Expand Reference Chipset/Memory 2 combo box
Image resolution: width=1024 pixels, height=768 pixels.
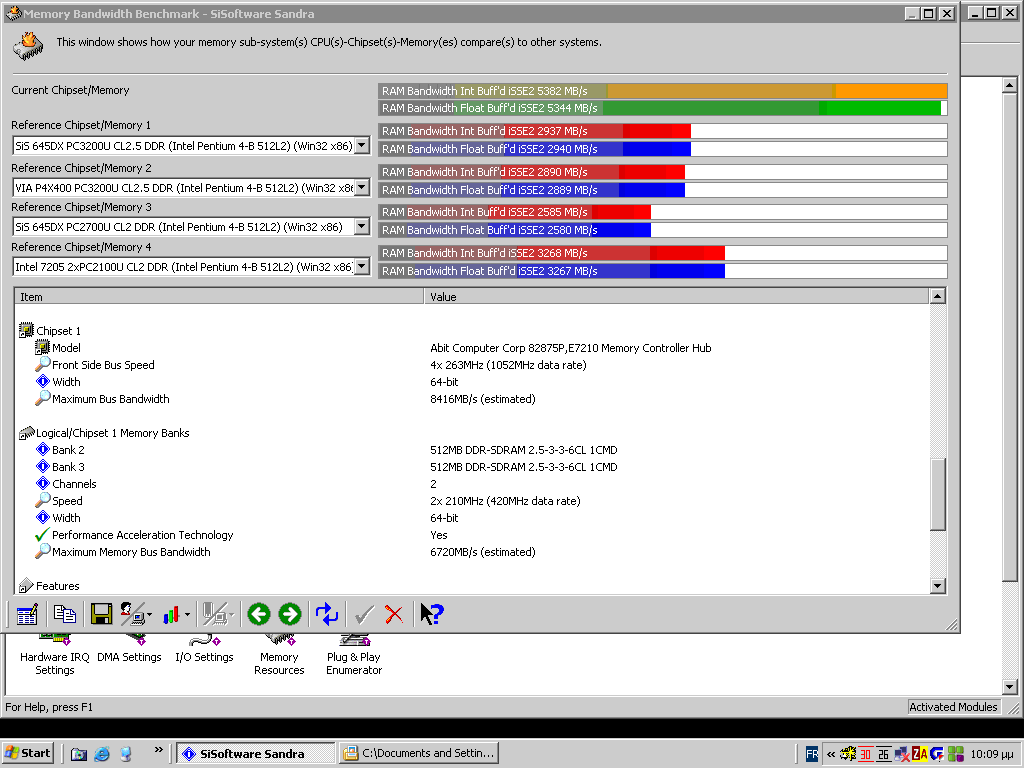click(361, 187)
